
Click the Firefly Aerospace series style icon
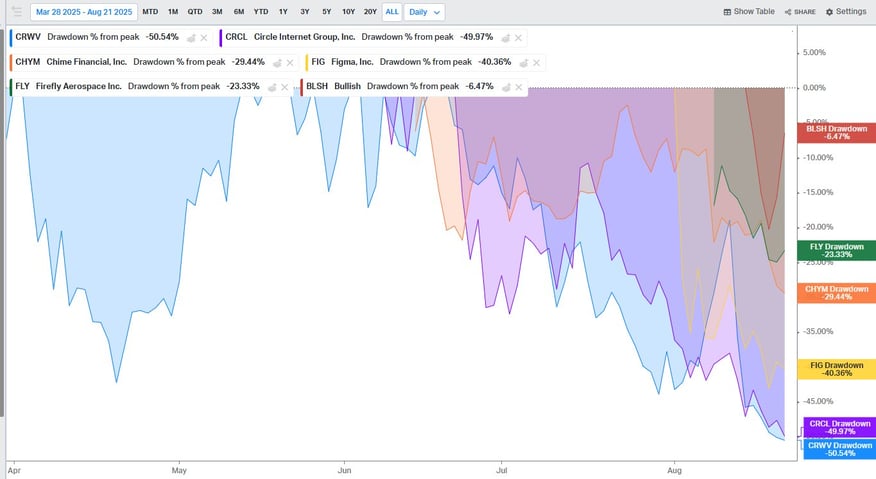click(x=272, y=87)
